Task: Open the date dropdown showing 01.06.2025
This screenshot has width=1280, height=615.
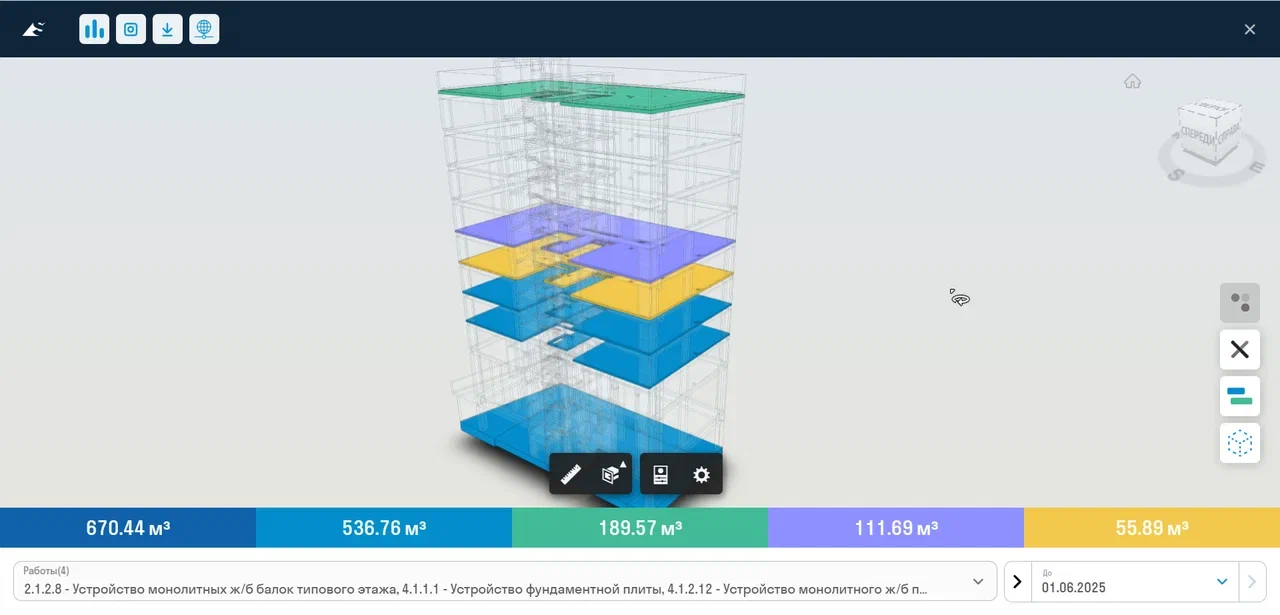Action: coord(1221,581)
